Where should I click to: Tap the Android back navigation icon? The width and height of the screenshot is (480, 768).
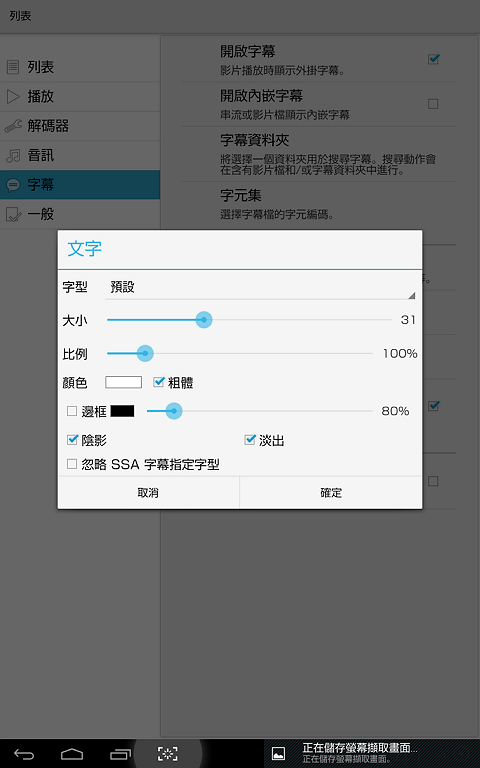click(24, 754)
